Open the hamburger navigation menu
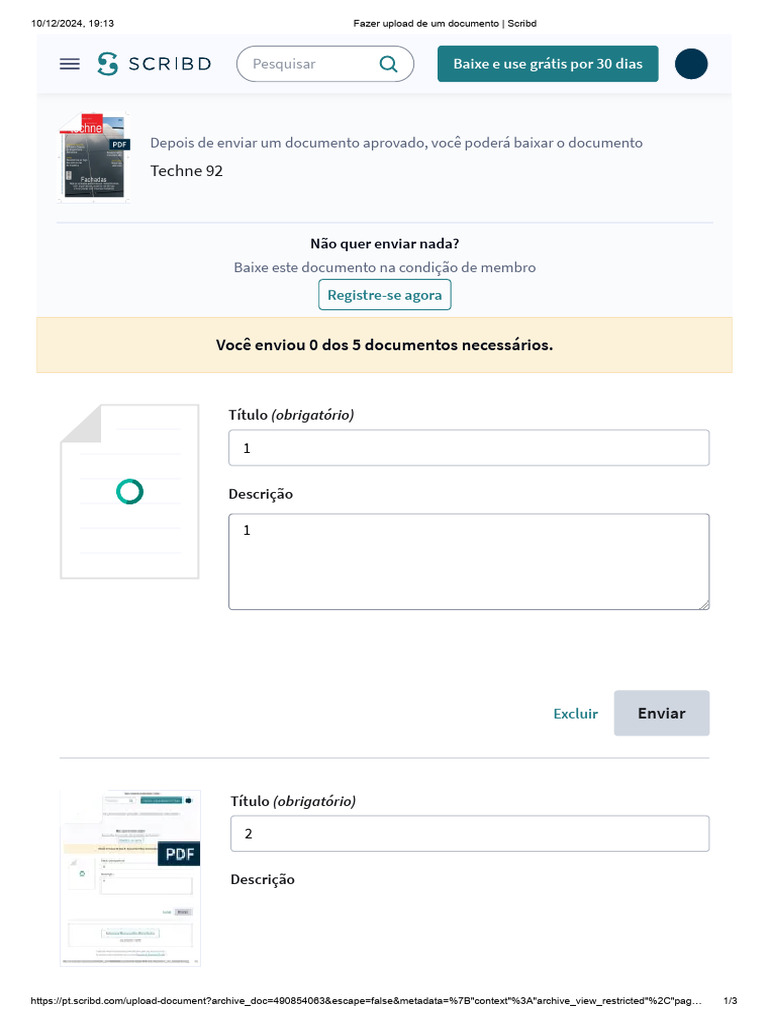This screenshot has height=1024, width=768. (x=69, y=64)
